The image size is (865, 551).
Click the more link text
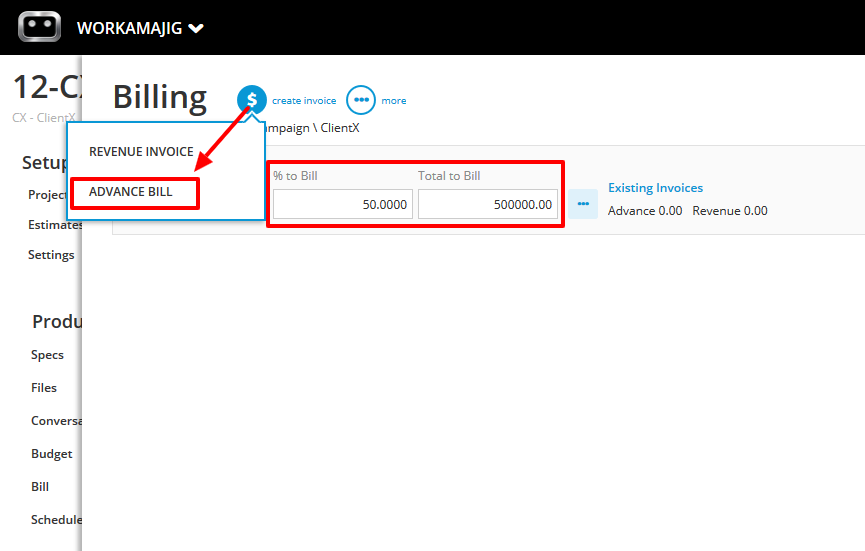tap(394, 100)
